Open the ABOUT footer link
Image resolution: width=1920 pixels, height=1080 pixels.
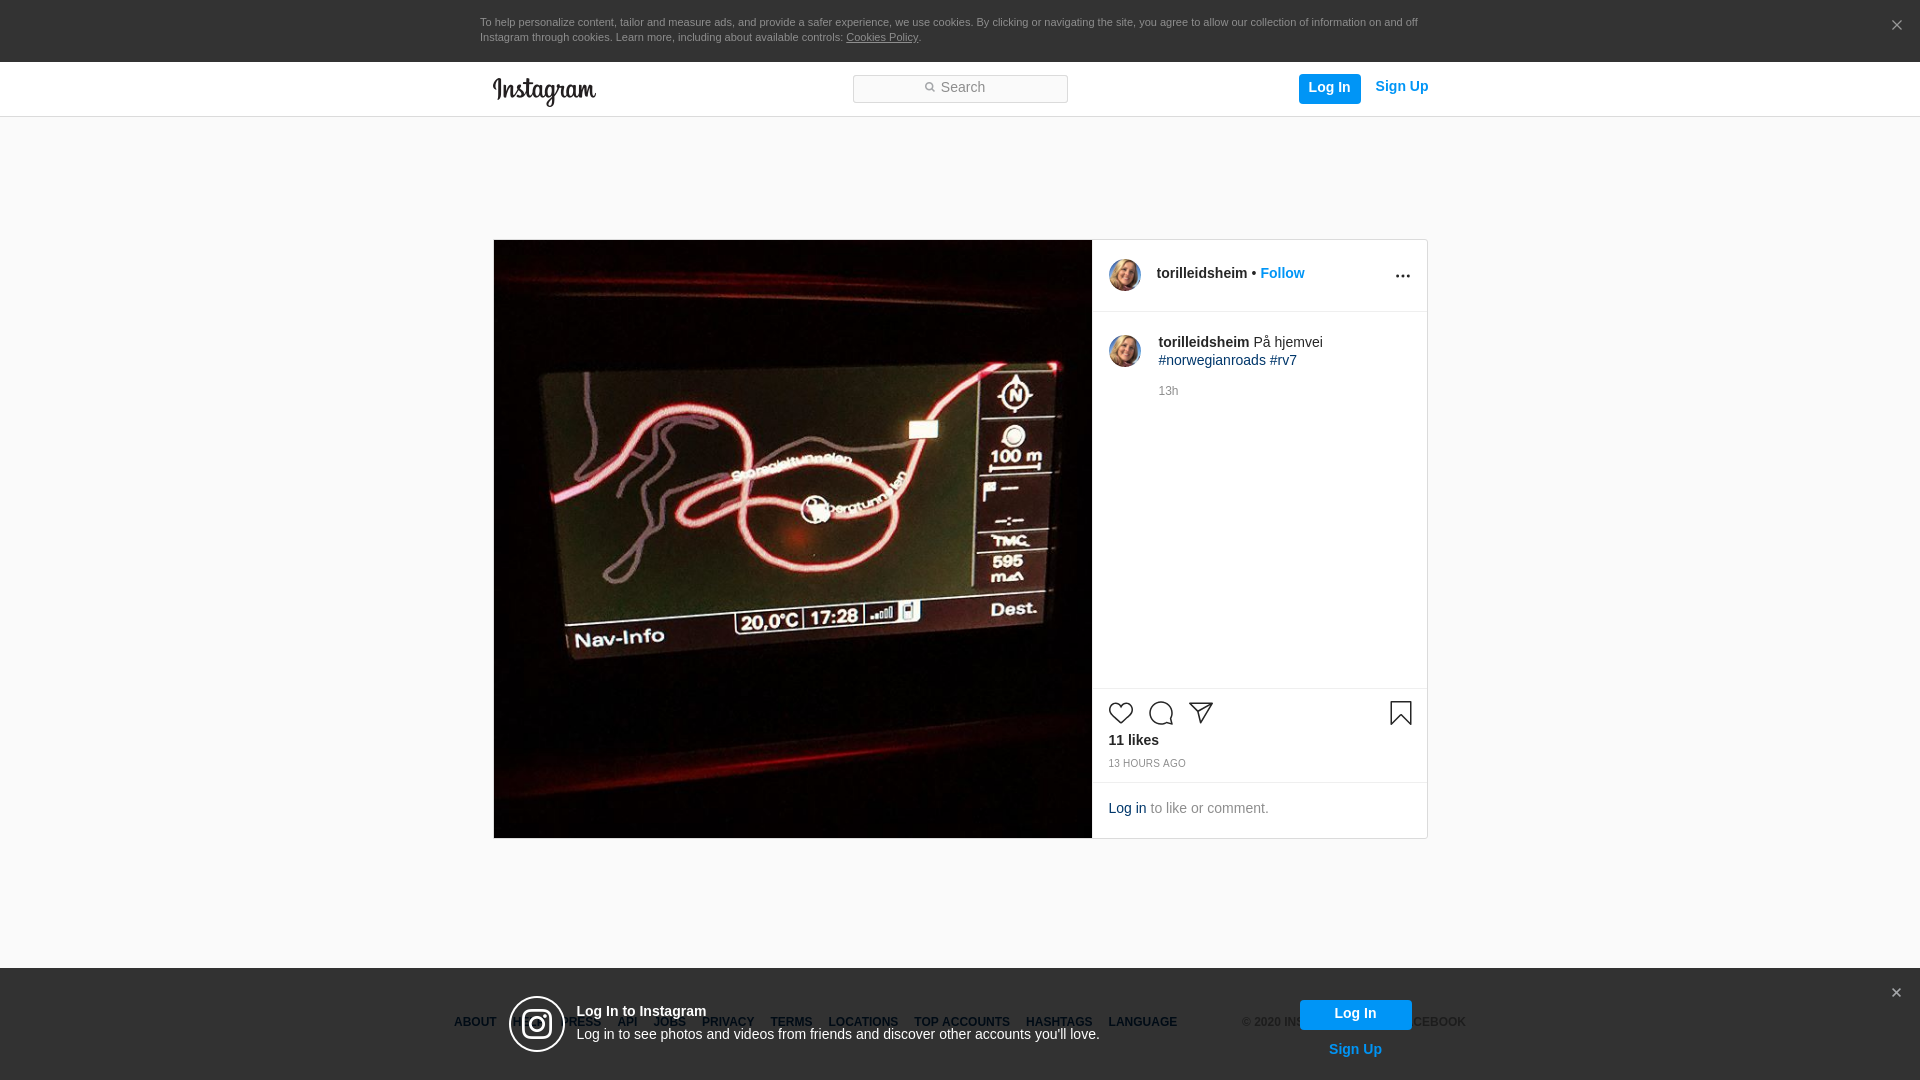click(x=475, y=1022)
